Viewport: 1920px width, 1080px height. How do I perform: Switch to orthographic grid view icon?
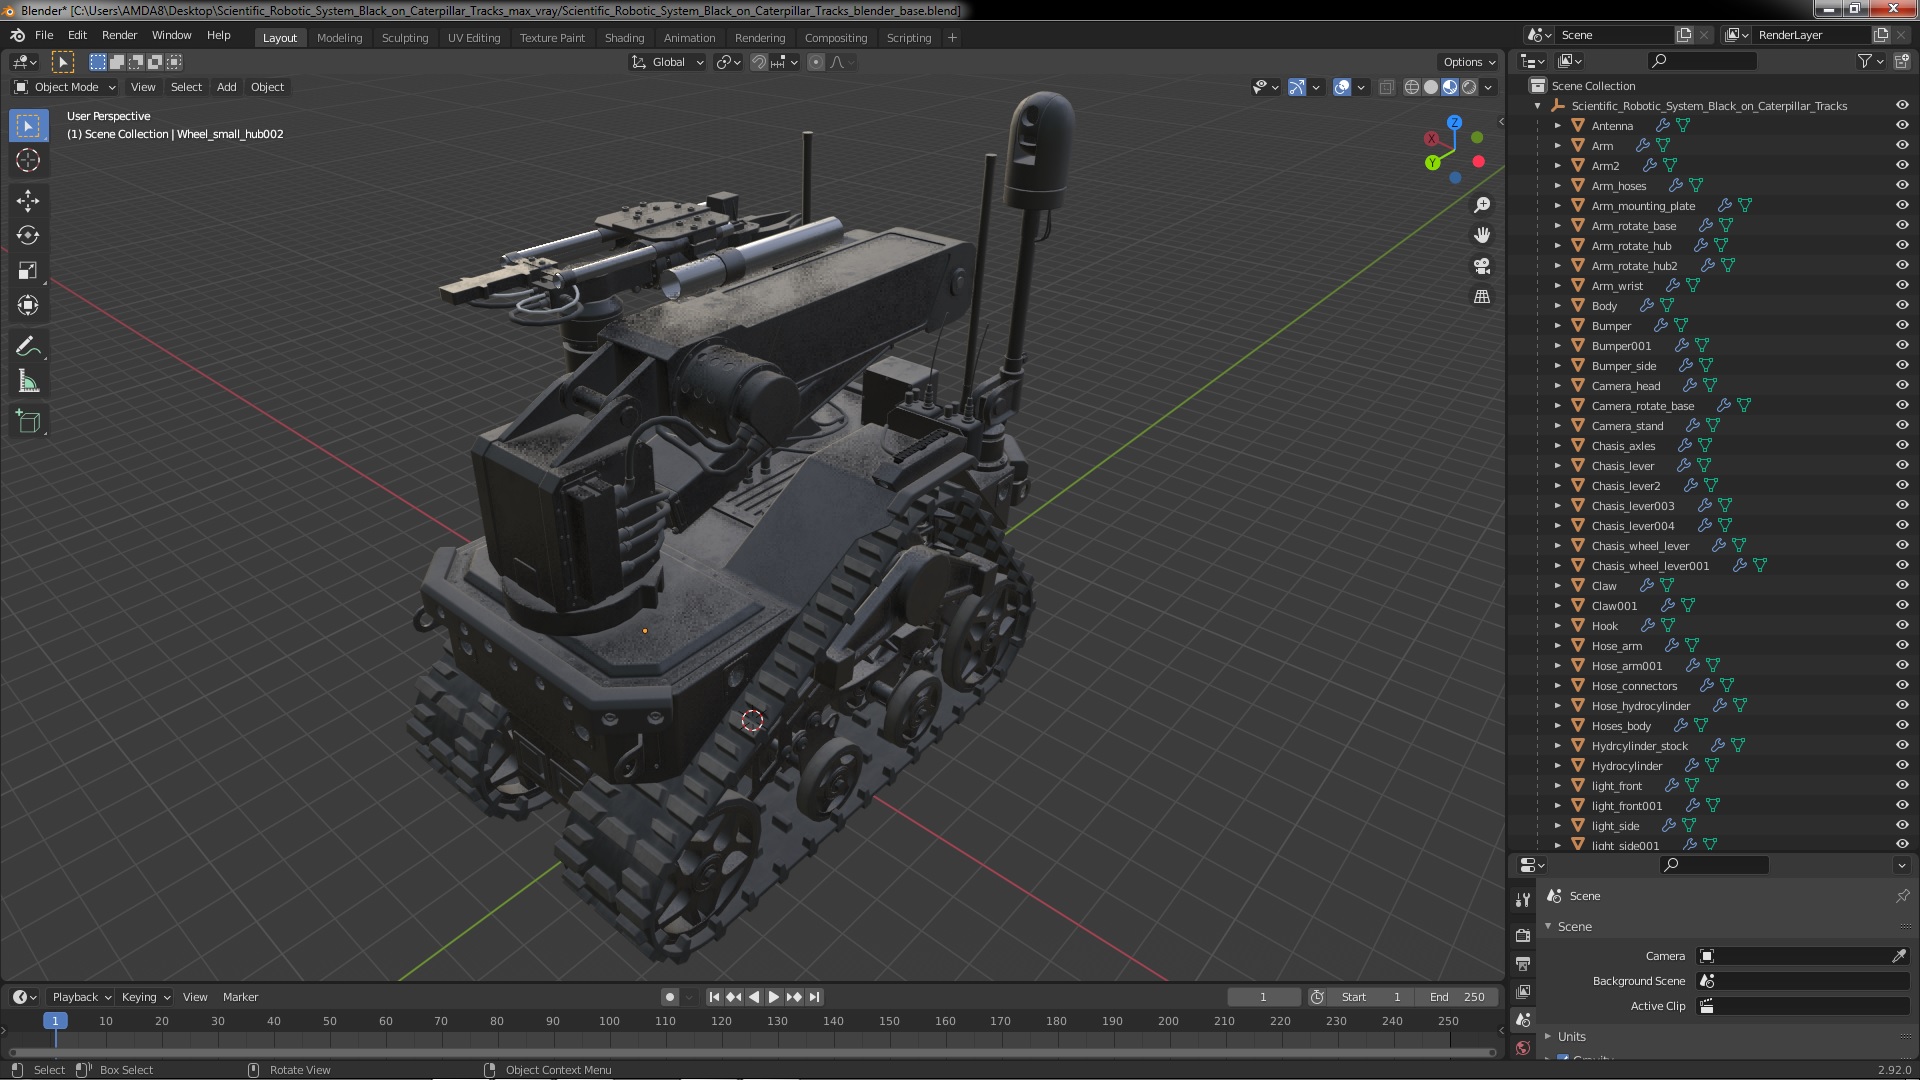(1482, 297)
